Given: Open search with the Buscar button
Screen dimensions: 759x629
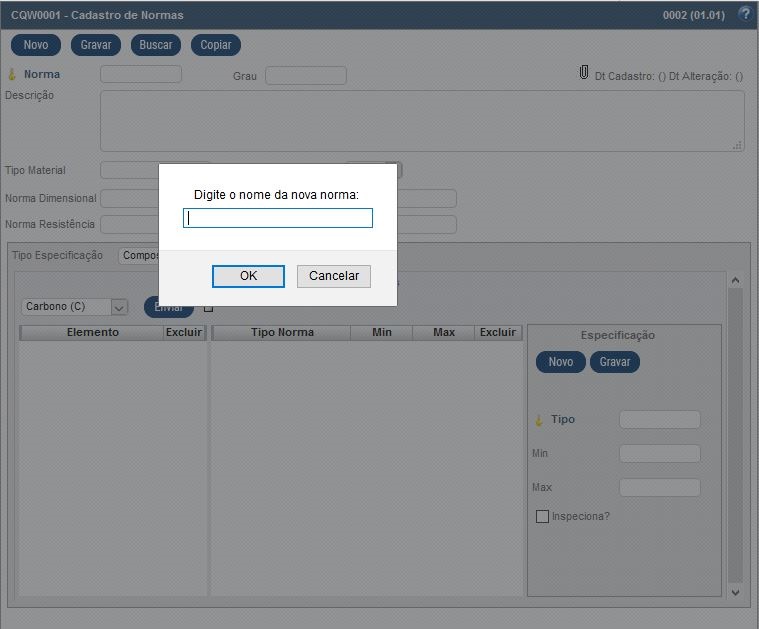Looking at the screenshot, I should [x=156, y=45].
